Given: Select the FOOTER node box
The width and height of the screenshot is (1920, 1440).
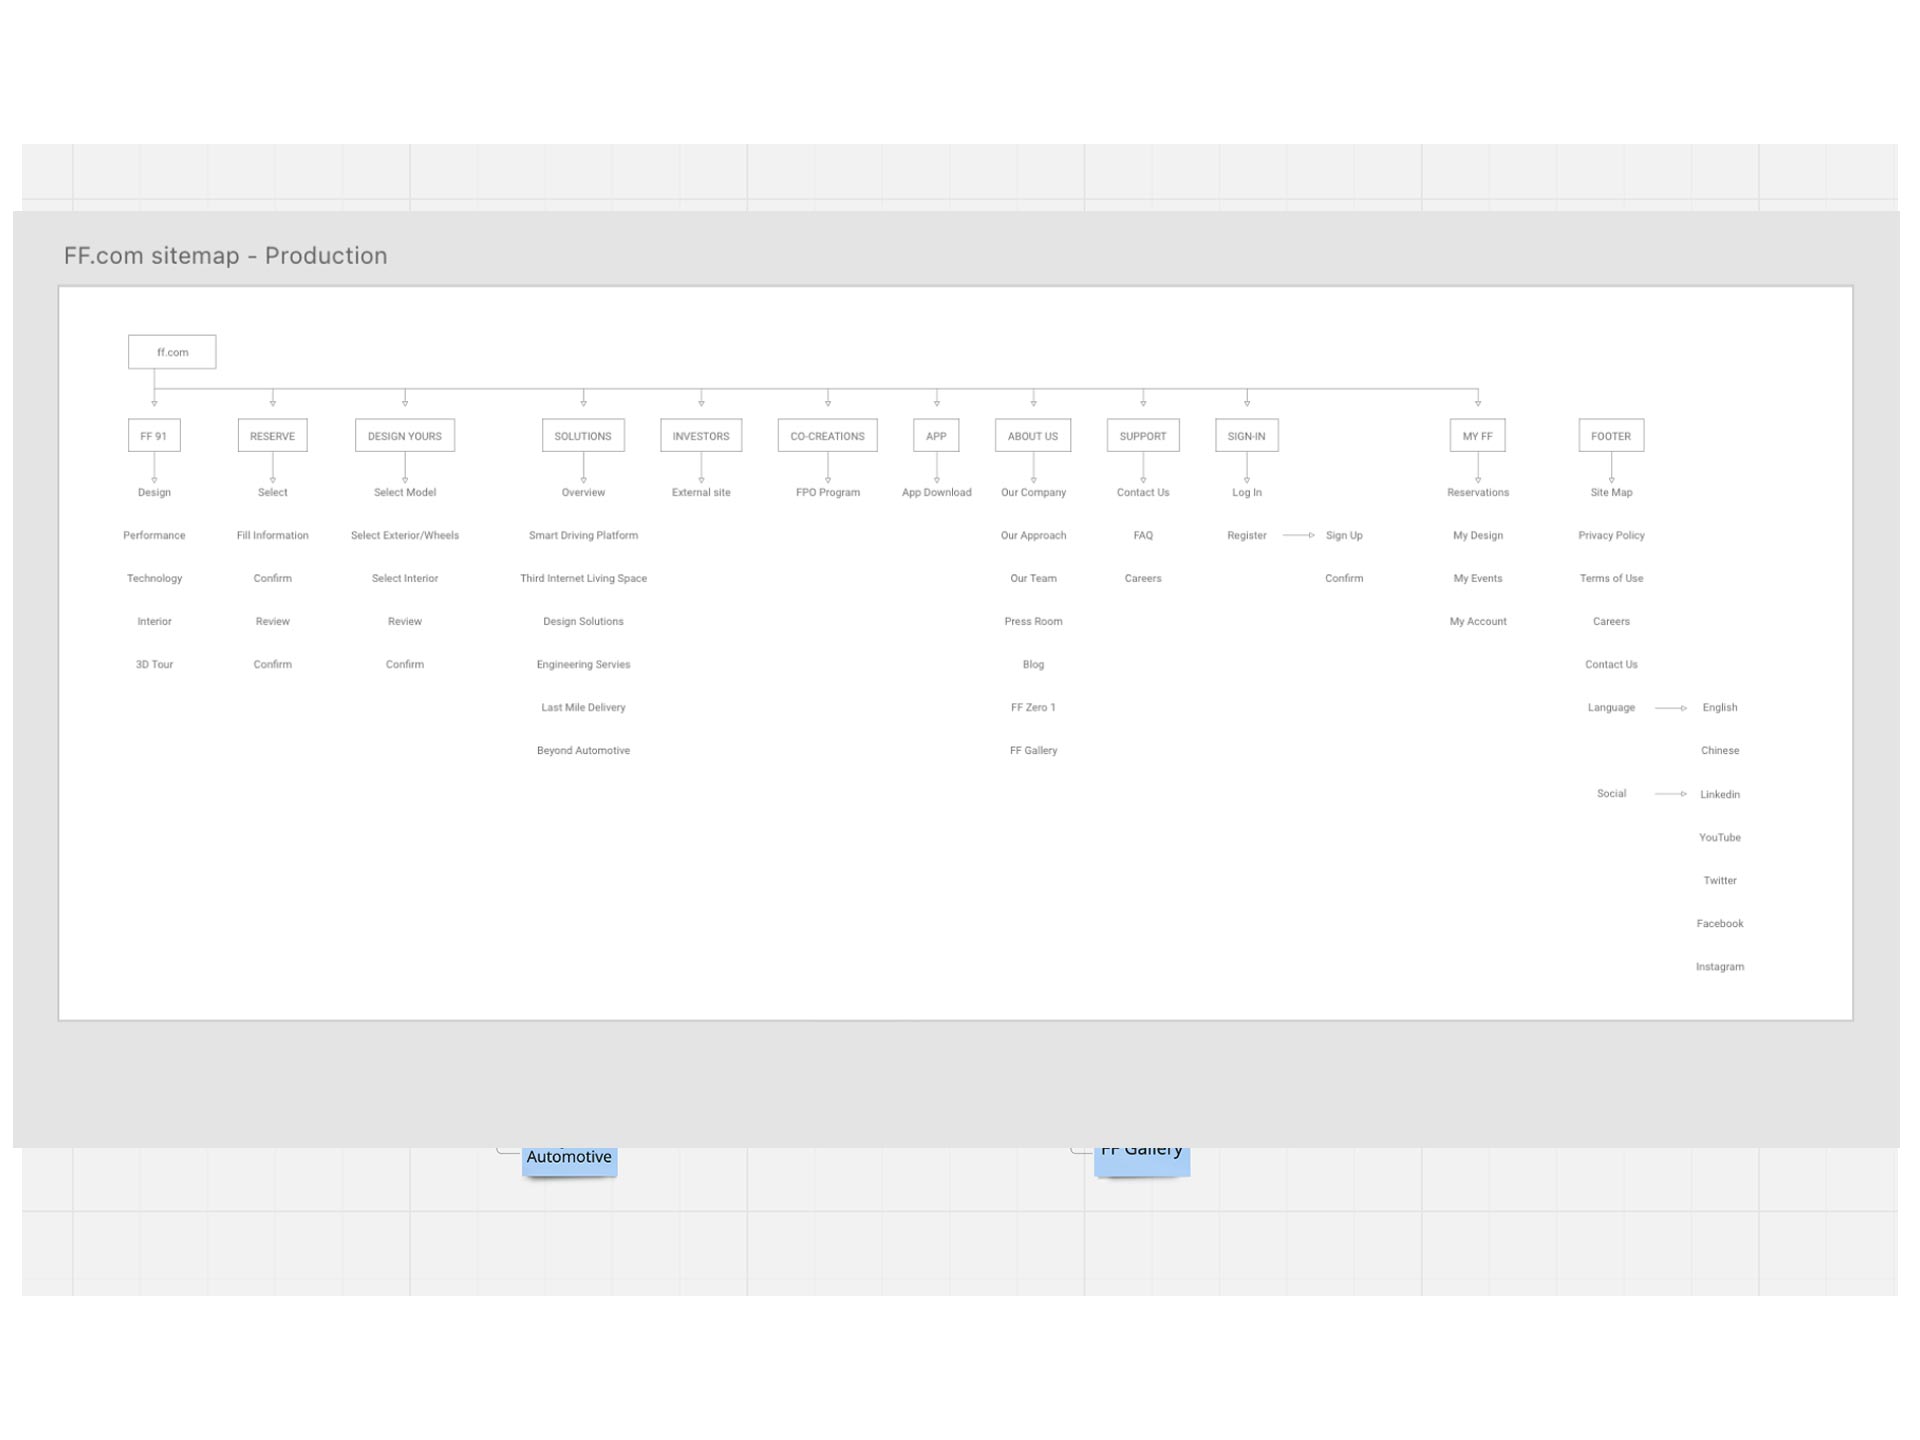Looking at the screenshot, I should 1611,436.
